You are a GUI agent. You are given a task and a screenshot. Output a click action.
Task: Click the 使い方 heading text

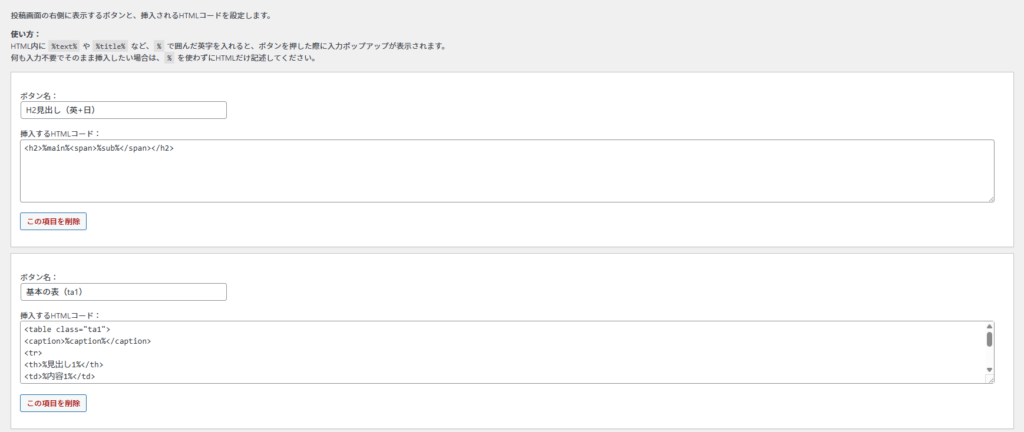[25, 34]
